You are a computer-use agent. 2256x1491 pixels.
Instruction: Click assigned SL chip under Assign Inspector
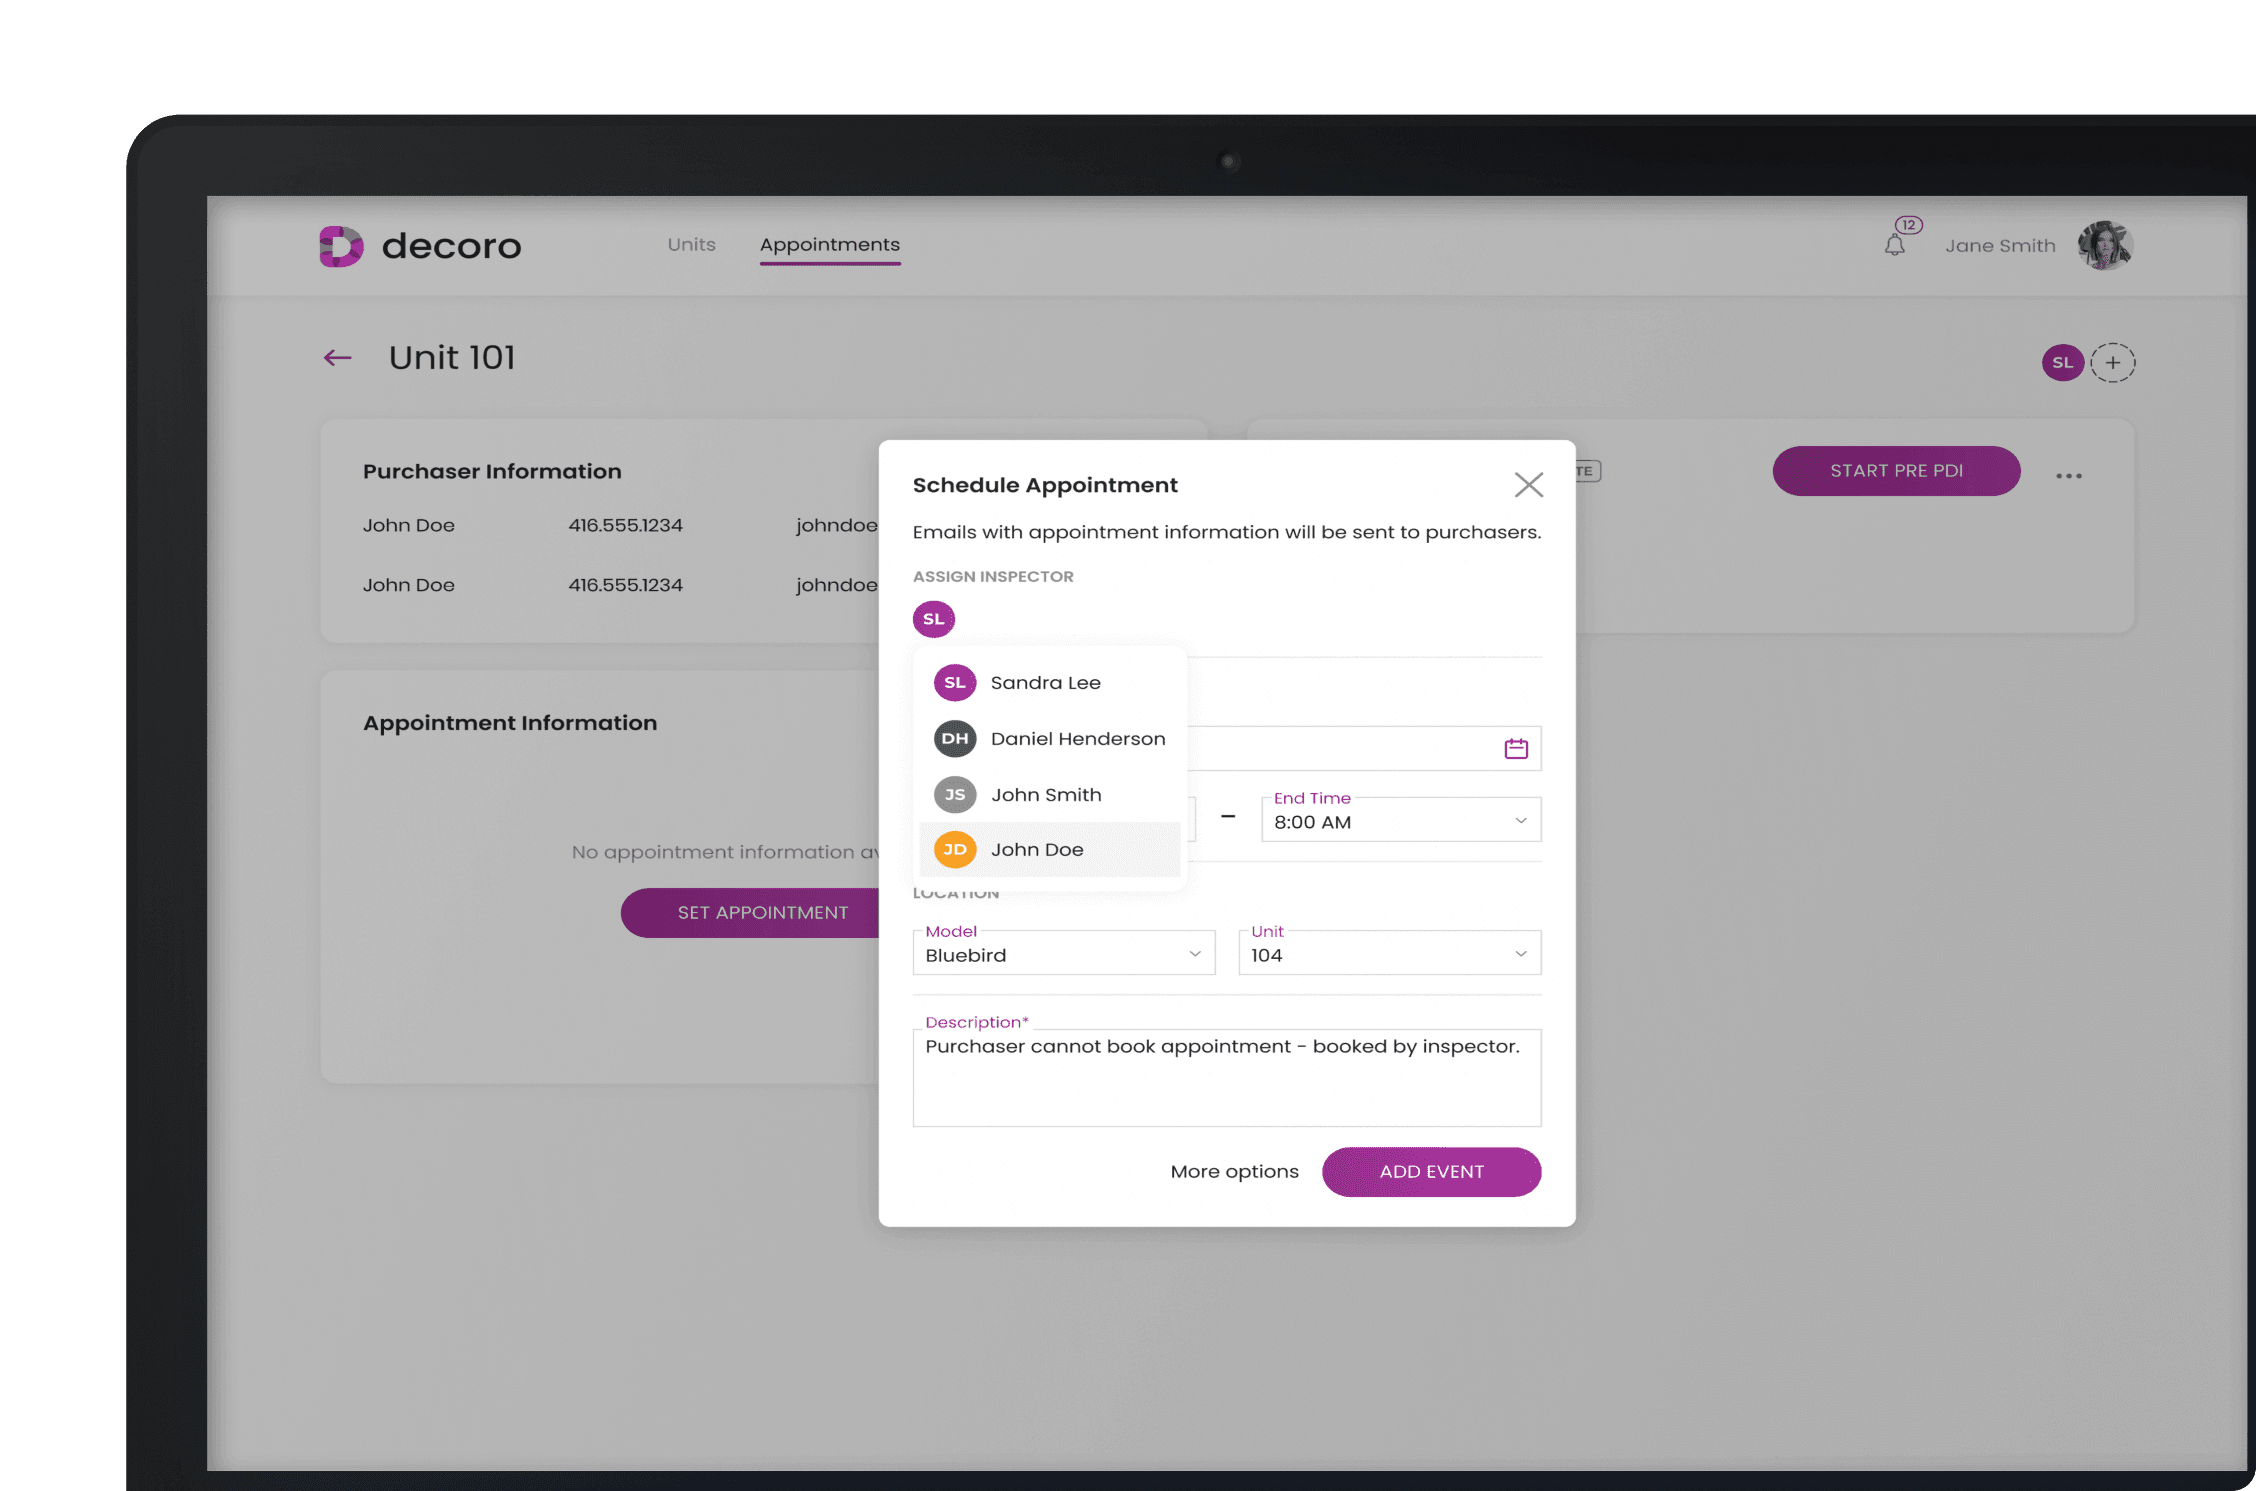[x=933, y=619]
